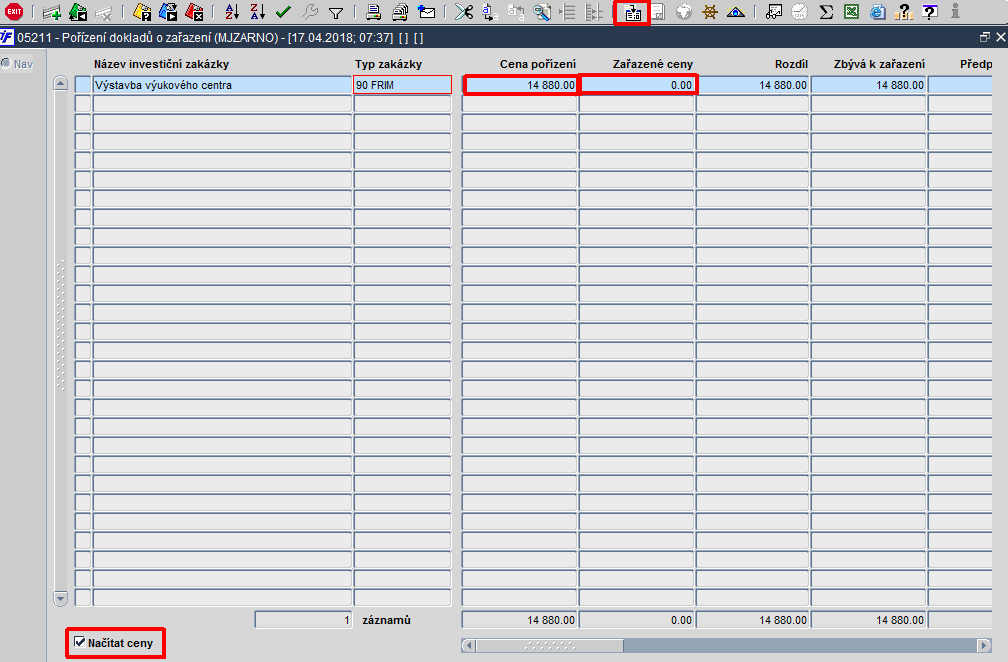Click the ship wheel icon

point(710,12)
